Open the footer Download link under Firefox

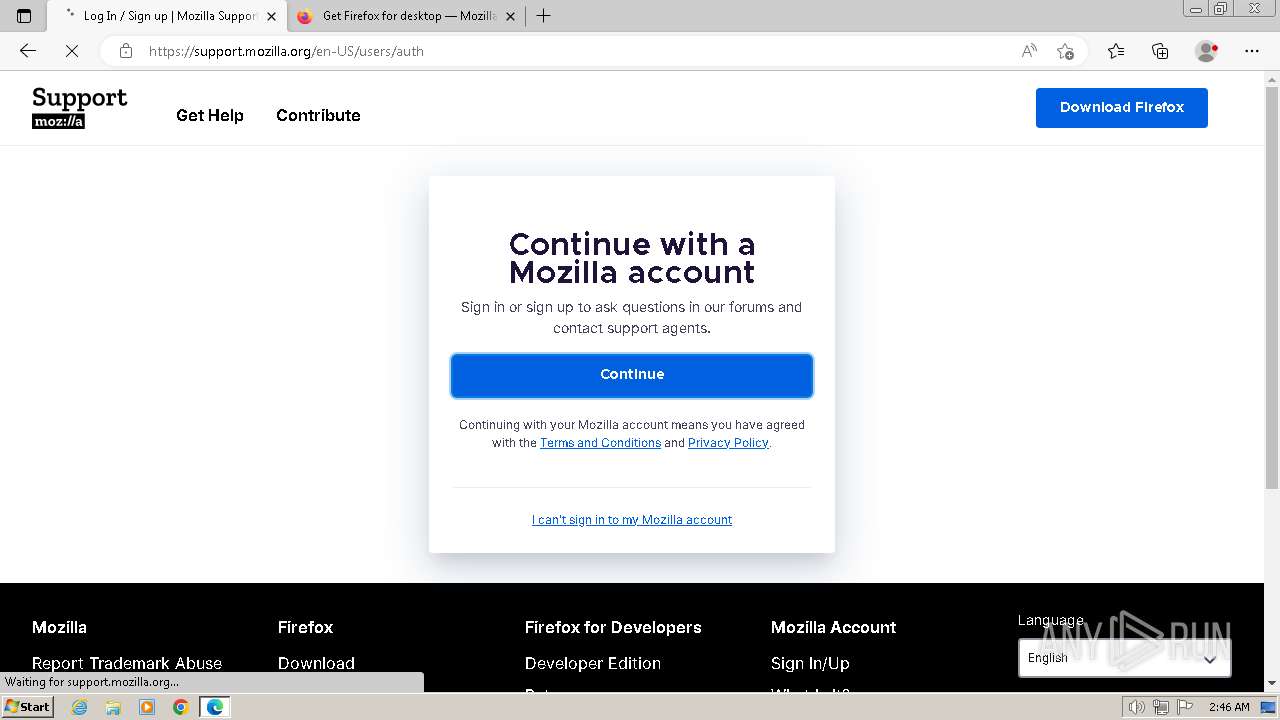click(x=316, y=663)
